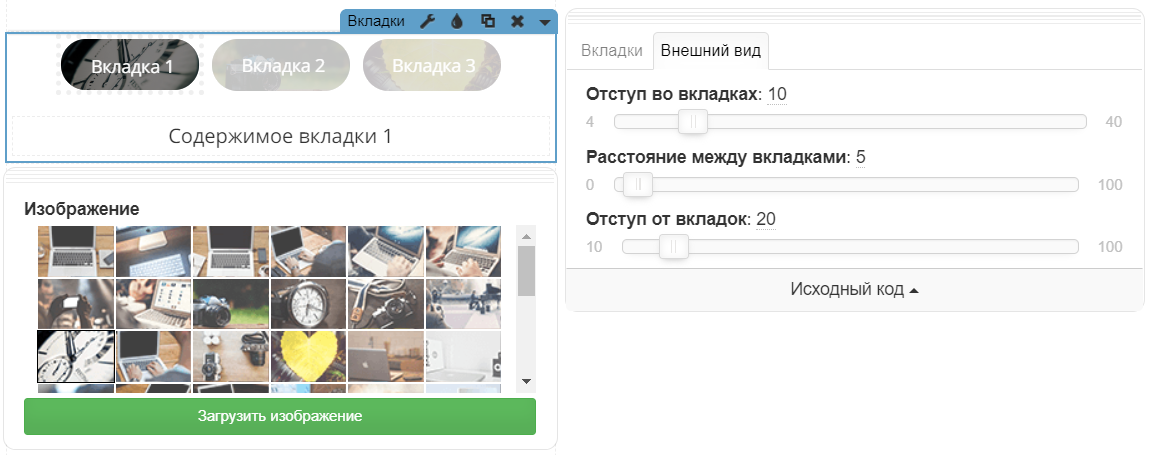The image size is (1153, 455).
Task: Pick the wristwatch close-up thumbnail
Action: pos(308,304)
